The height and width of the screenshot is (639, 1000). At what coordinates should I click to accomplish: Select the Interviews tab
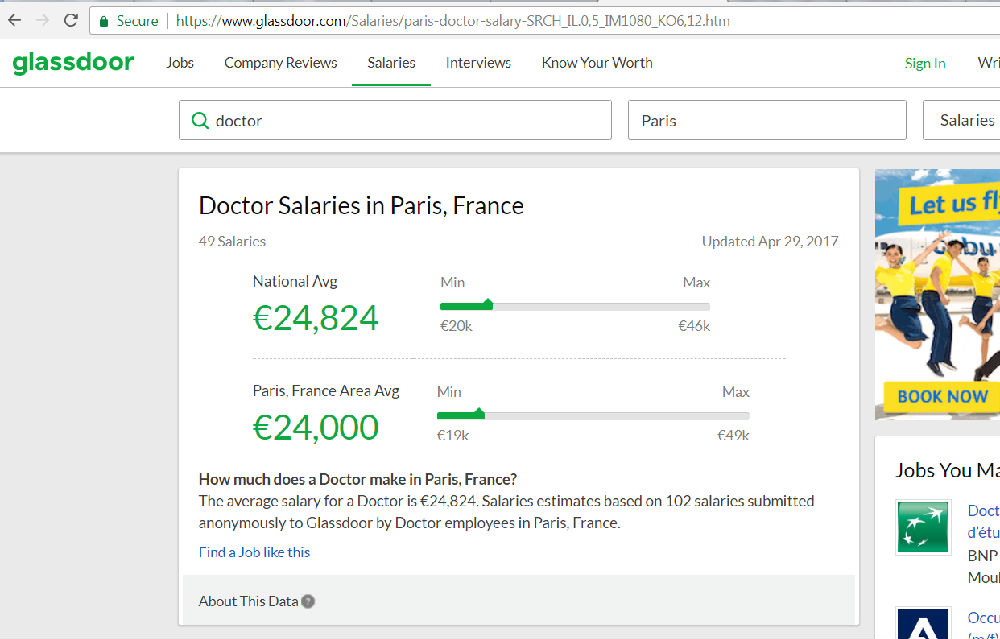[x=478, y=63]
